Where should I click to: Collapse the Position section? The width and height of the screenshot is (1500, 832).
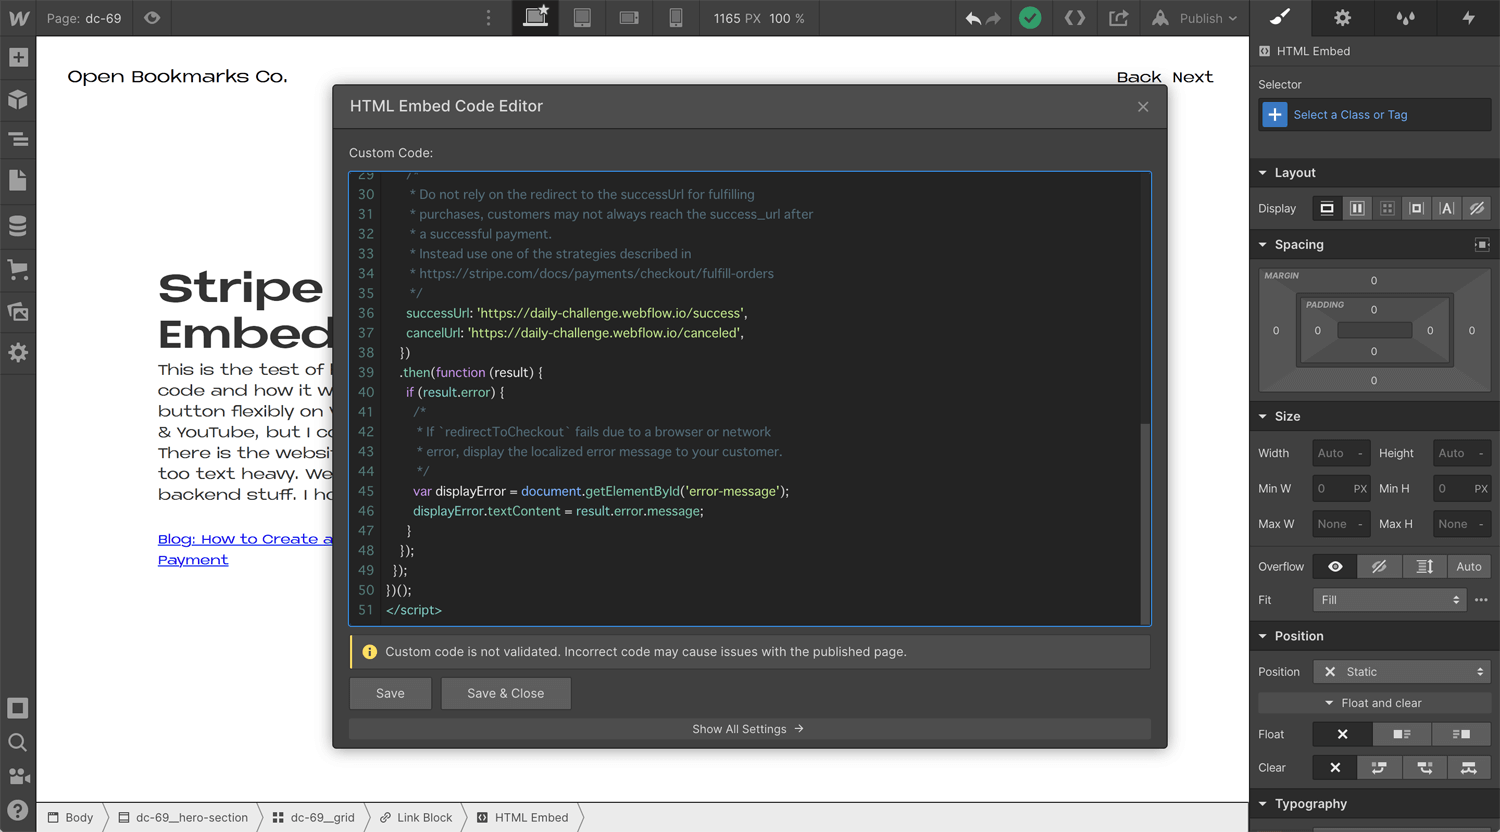pyautogui.click(x=1291, y=637)
